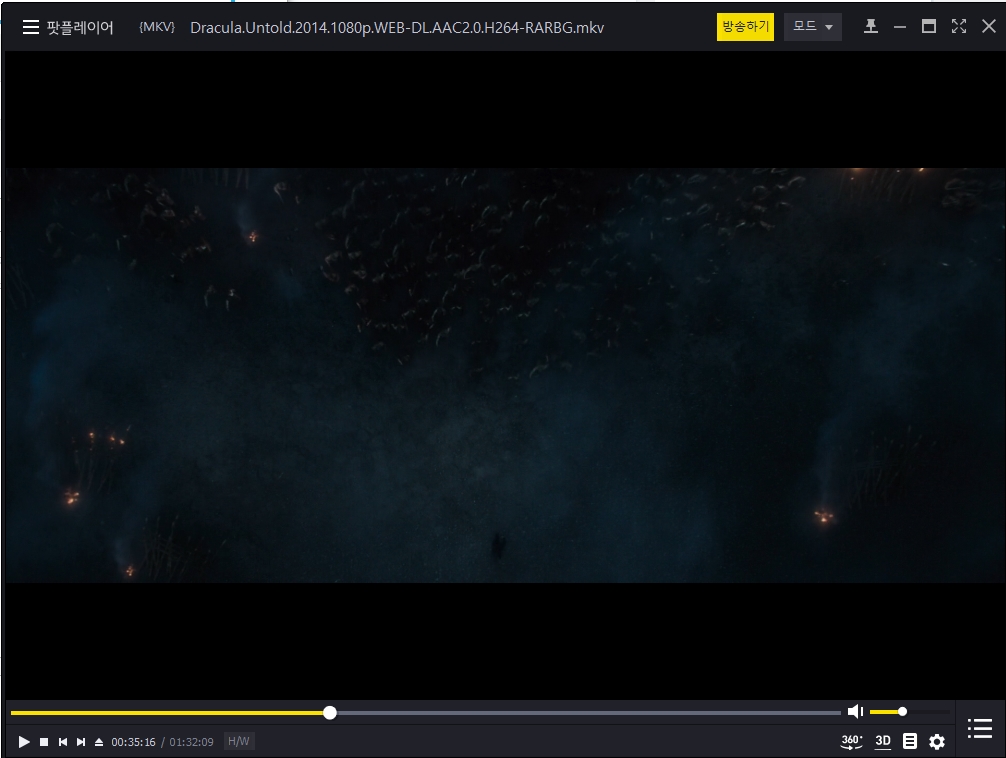Toggle the pin always-on-top icon
Screen dimensions: 1006x758
(x=871, y=26)
